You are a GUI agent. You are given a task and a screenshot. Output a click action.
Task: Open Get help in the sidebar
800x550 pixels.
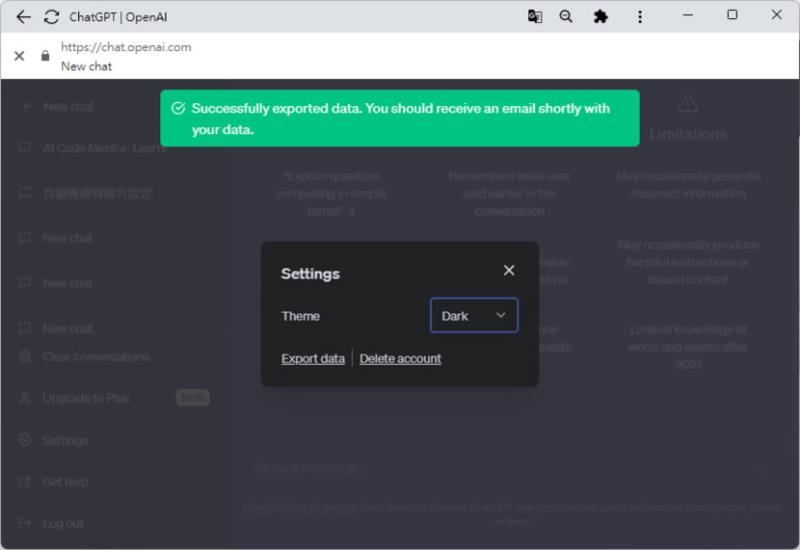(65, 482)
